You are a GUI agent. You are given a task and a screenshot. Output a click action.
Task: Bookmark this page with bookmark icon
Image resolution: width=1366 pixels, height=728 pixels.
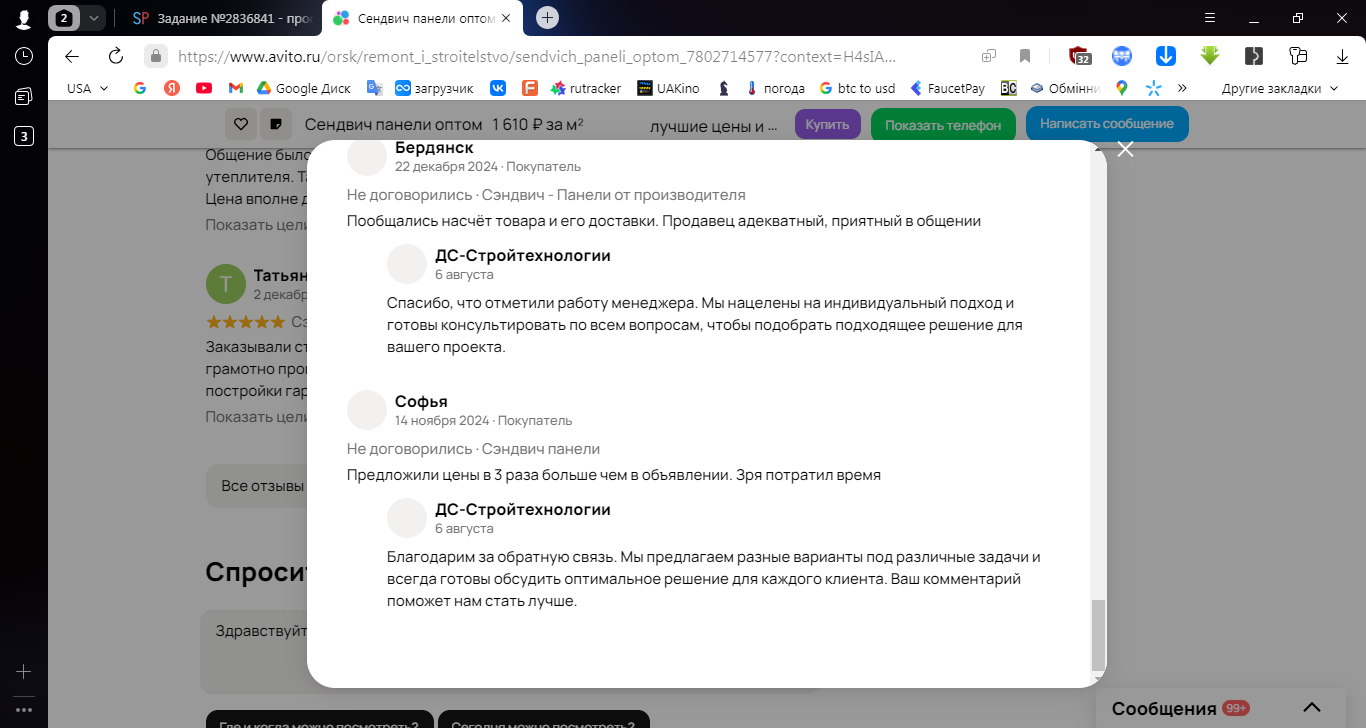point(1025,56)
